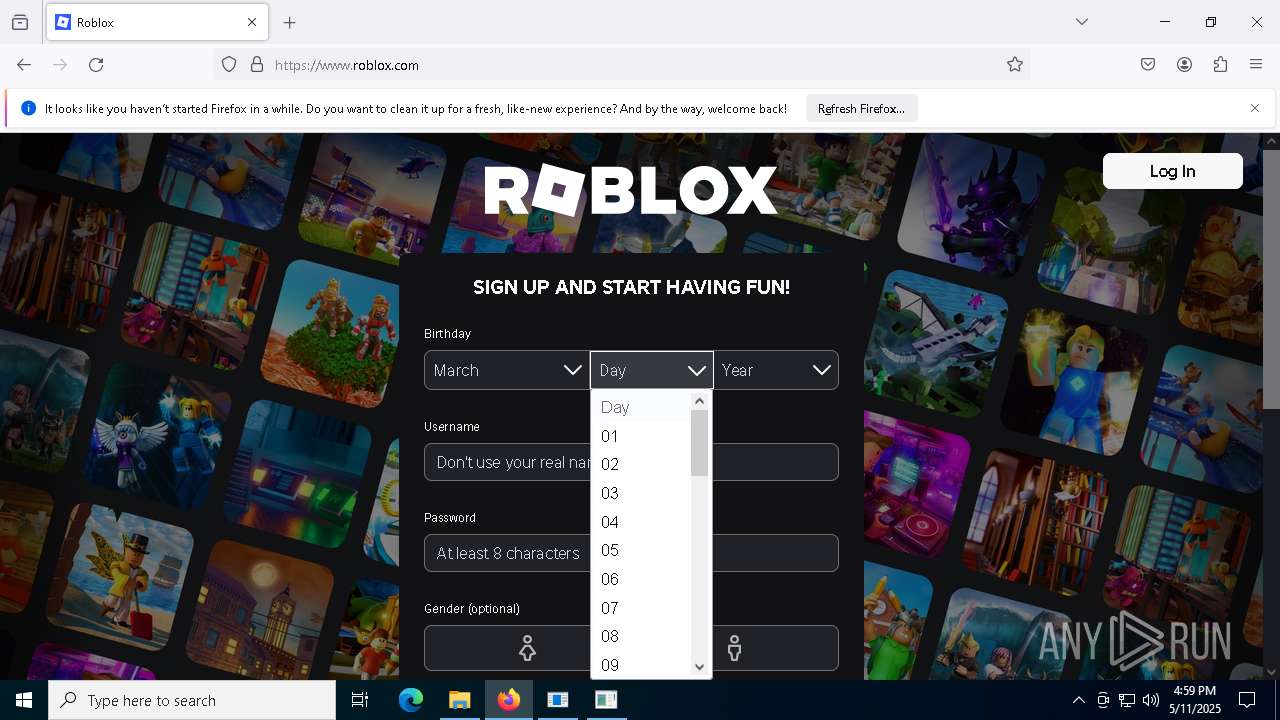Click Refresh Firefox button

861,108
